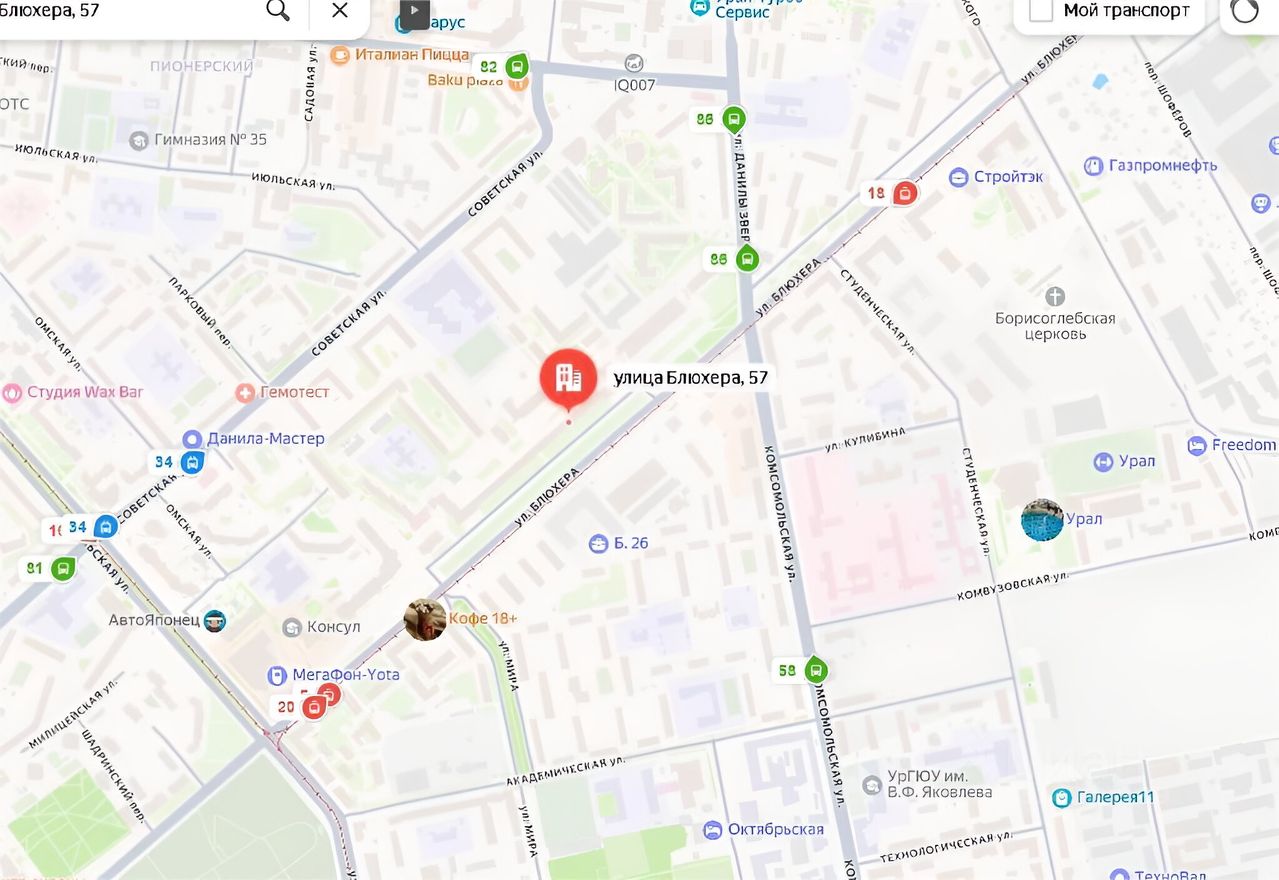
Task: Clear the search field with the X
Action: tap(340, 11)
